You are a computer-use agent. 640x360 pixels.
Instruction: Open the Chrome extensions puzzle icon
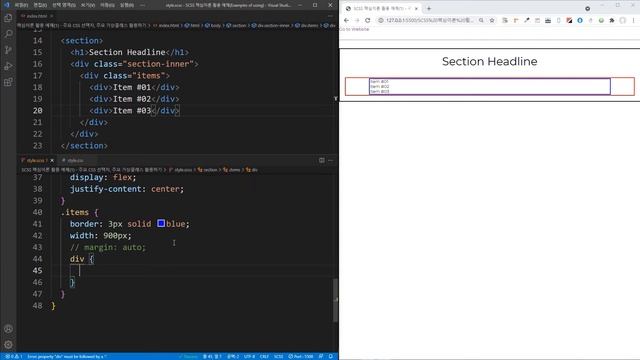point(611,20)
